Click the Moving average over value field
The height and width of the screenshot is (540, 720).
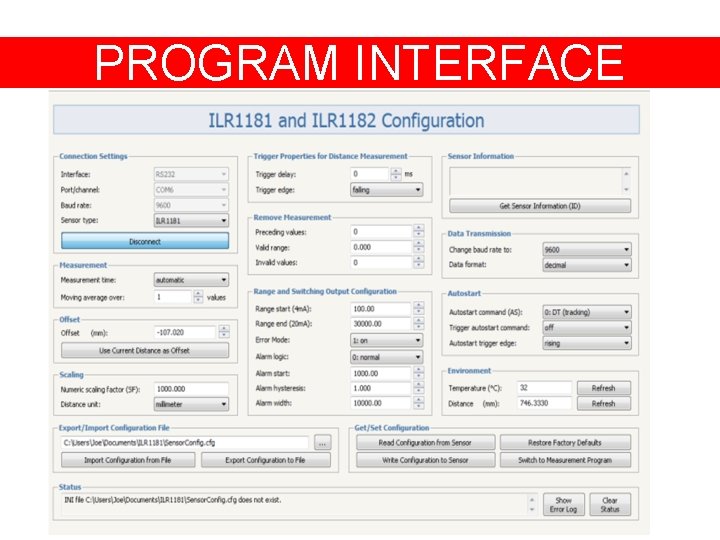coord(173,297)
